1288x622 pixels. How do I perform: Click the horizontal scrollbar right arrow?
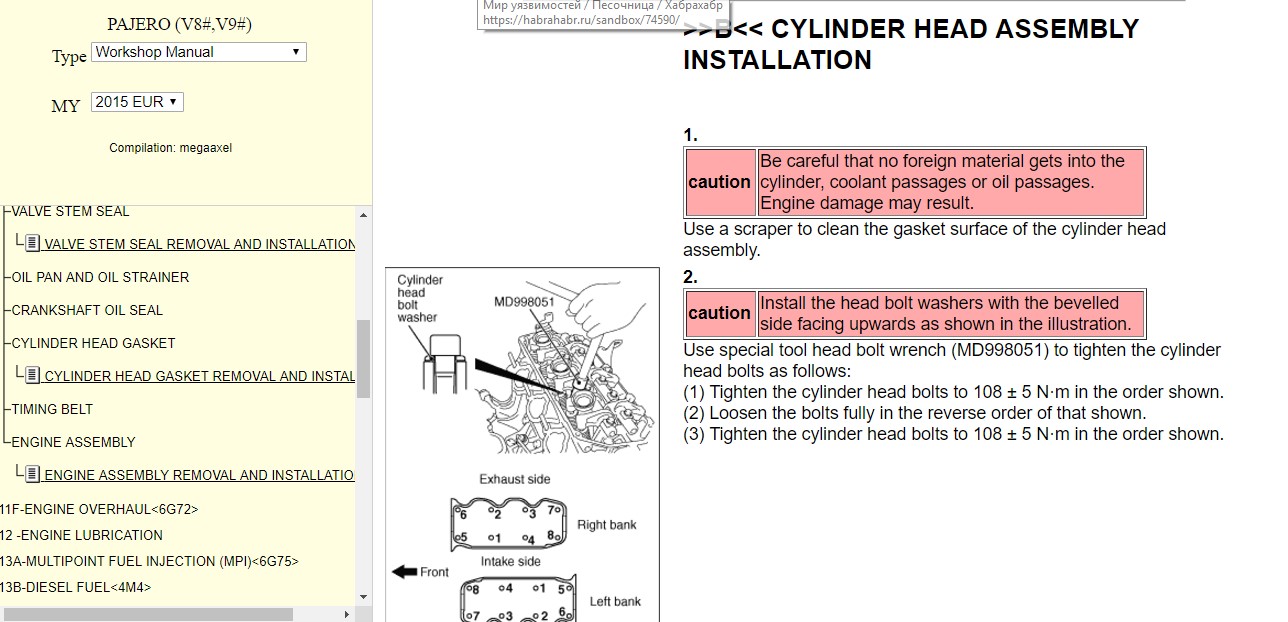[347, 614]
